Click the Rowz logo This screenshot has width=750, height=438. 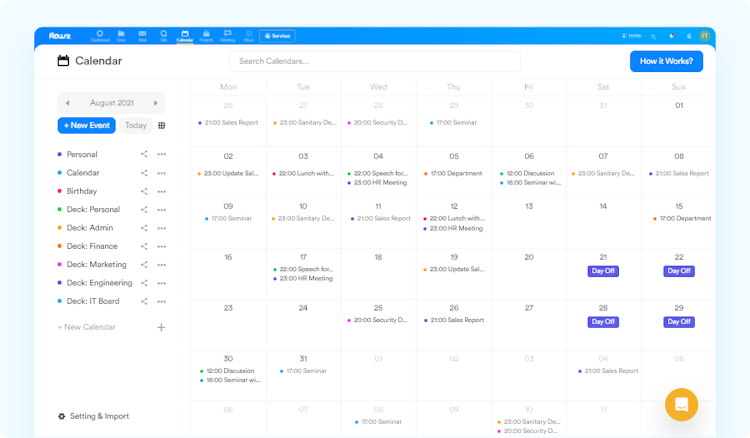coord(60,36)
